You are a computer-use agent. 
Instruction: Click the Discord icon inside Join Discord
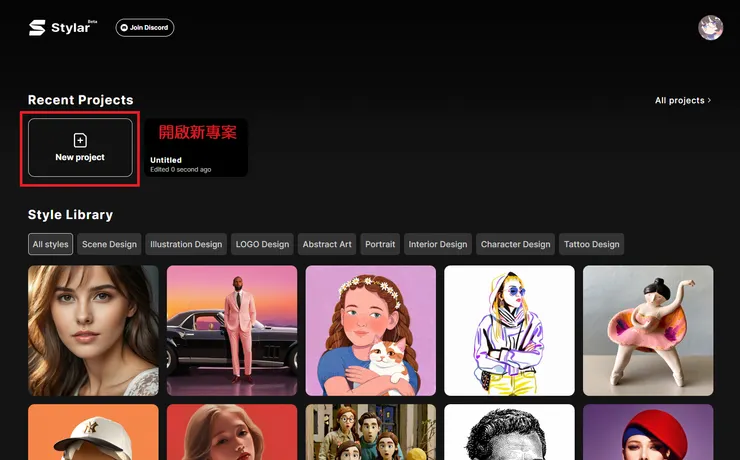(x=124, y=27)
